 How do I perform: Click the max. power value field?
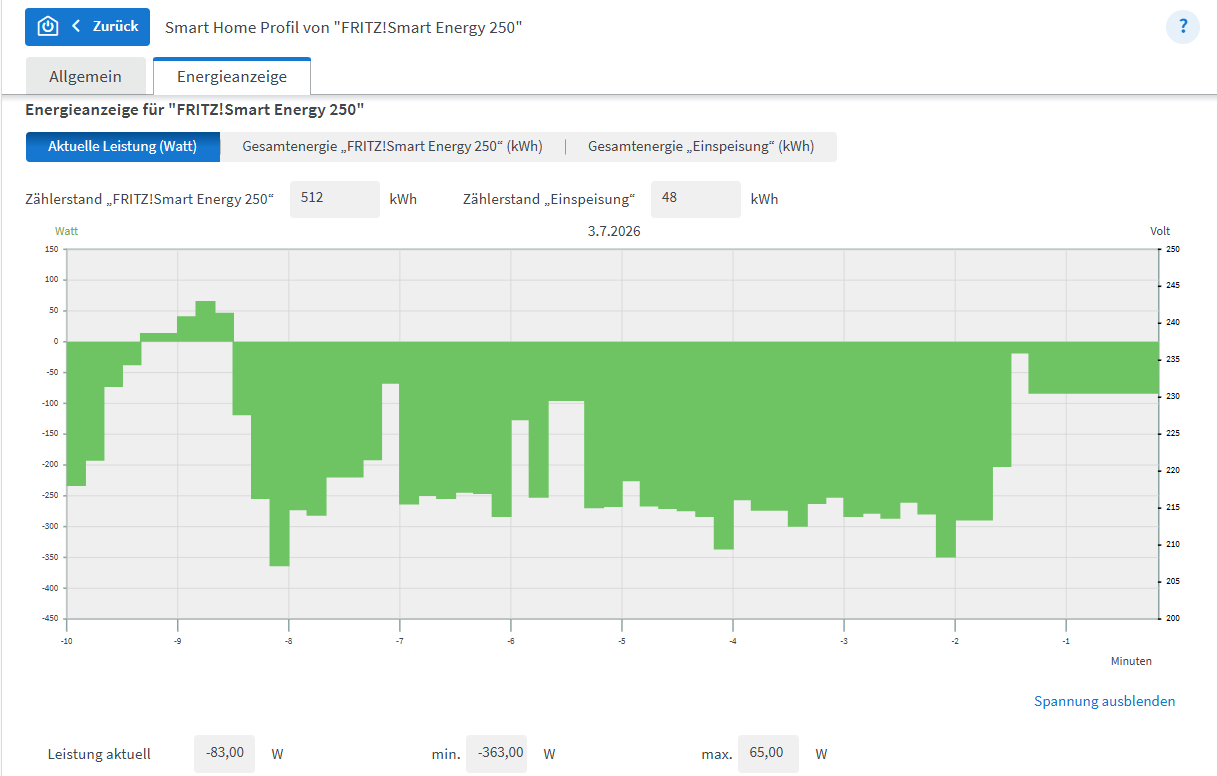[x=768, y=754]
